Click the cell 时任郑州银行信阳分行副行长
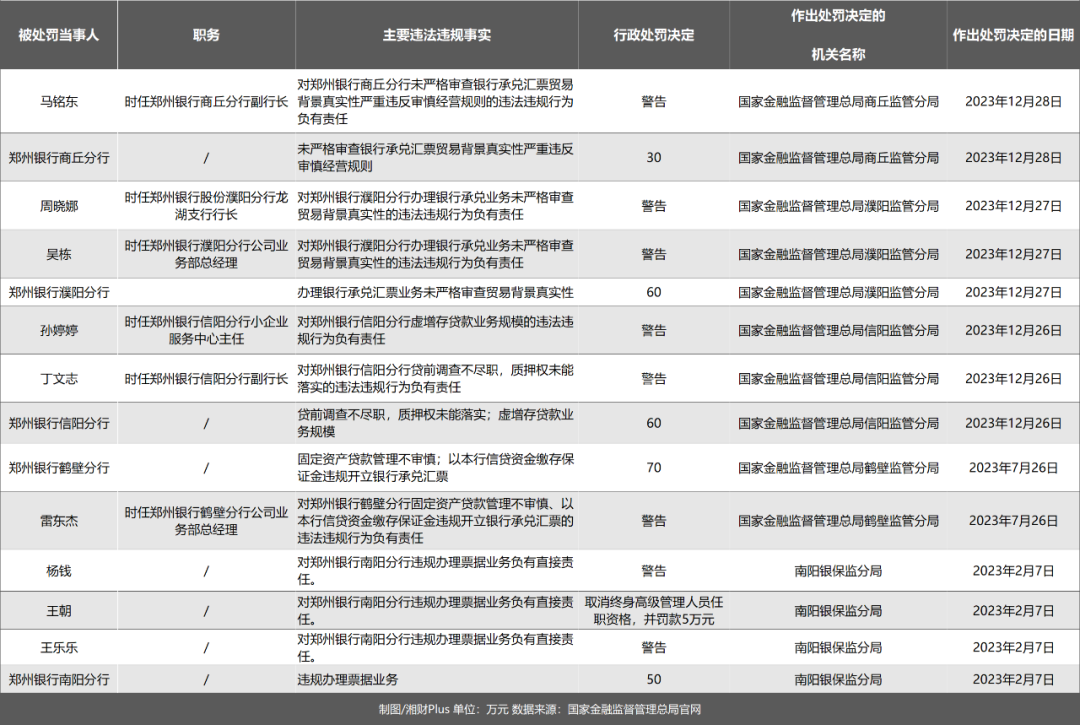This screenshot has height=725, width=1080. pyautogui.click(x=206, y=379)
